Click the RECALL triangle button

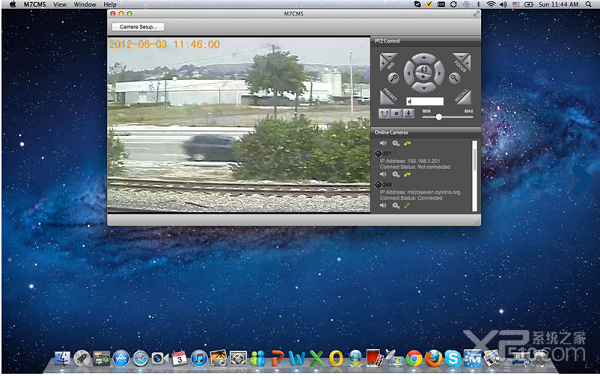click(x=463, y=96)
